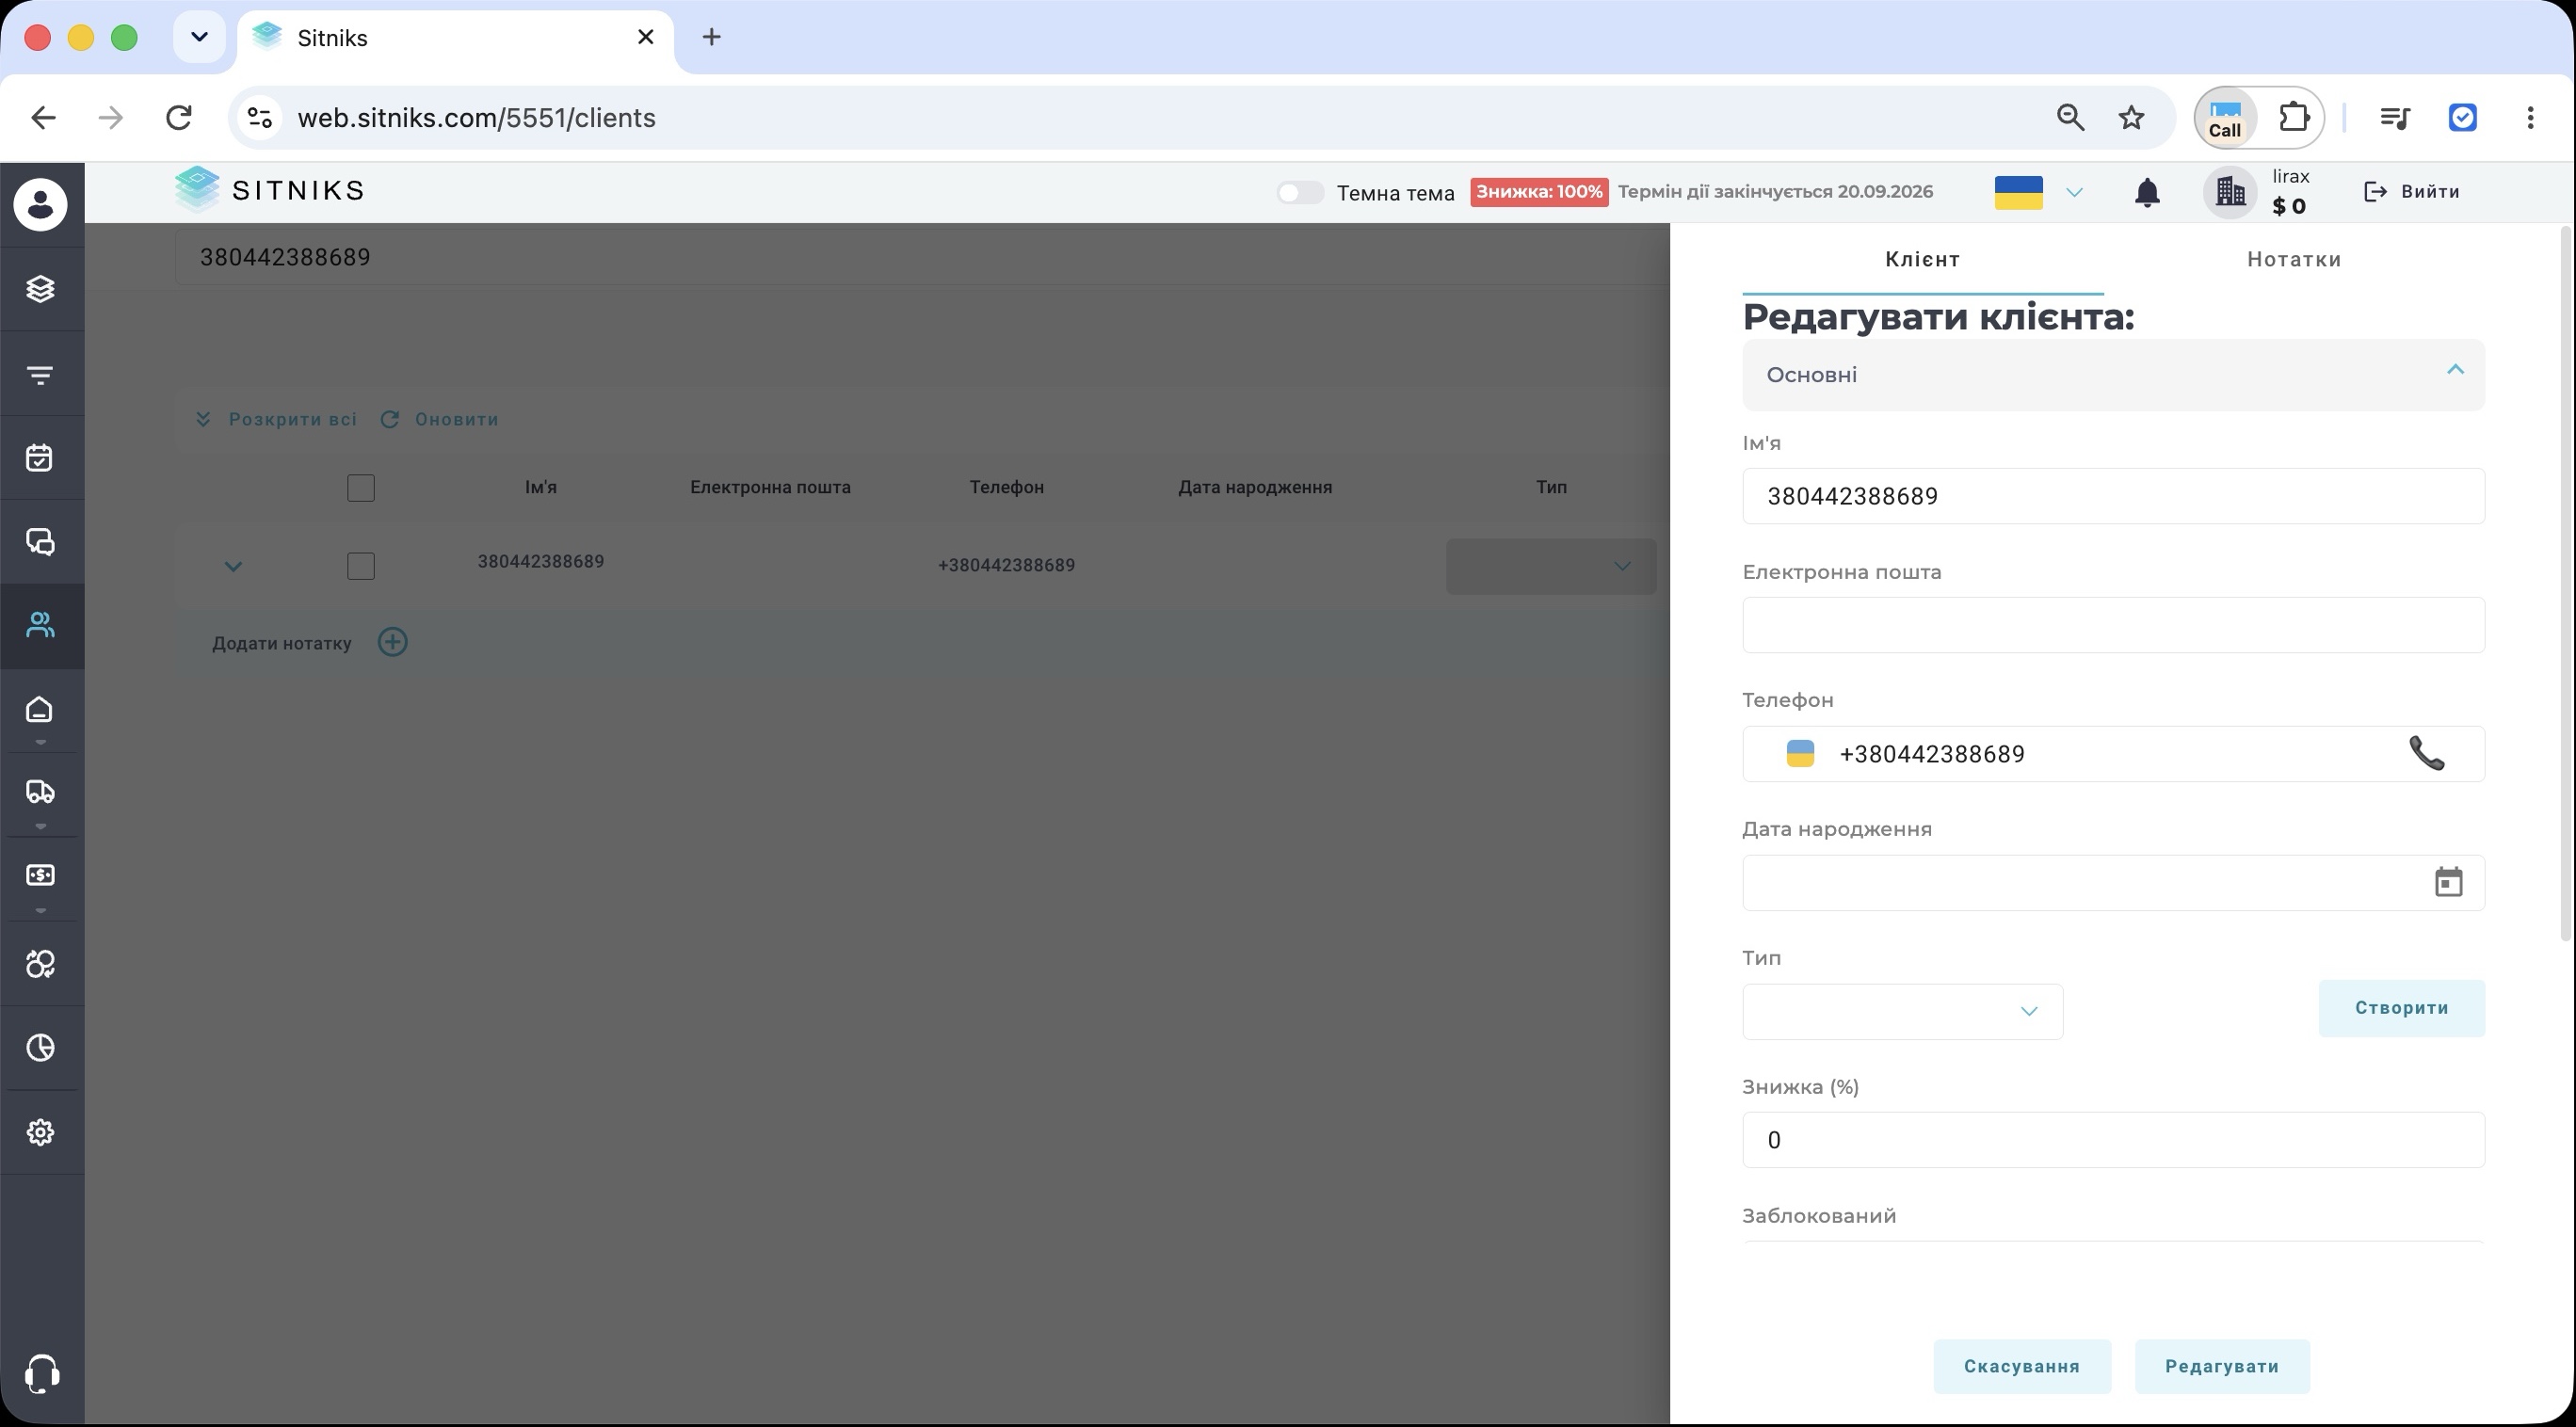The height and width of the screenshot is (1427, 2576).
Task: Open the user profile avatar in sidebar
Action: coord(40,204)
